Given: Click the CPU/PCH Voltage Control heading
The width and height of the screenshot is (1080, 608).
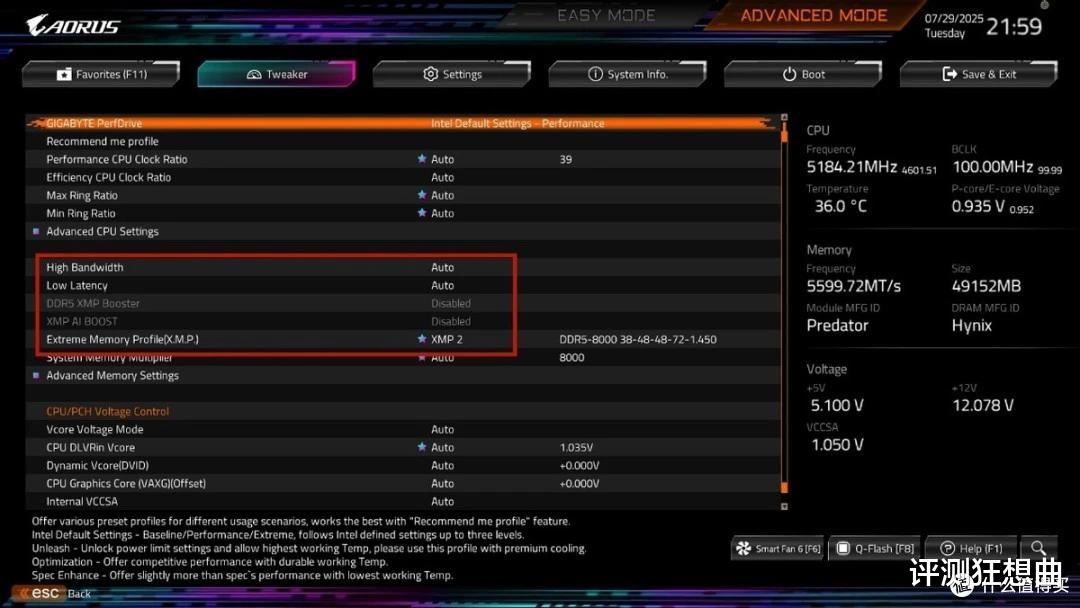Looking at the screenshot, I should coord(107,411).
